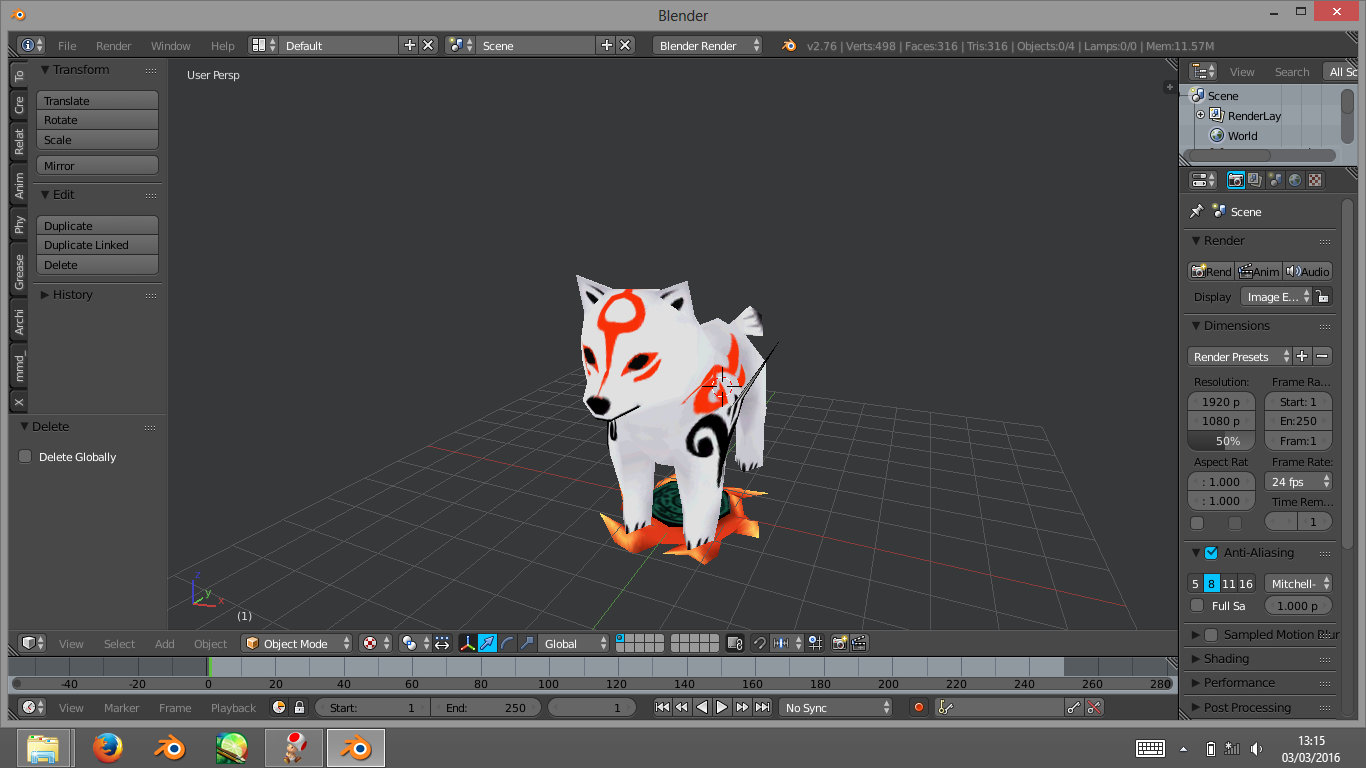Open the Help menu
This screenshot has width=1366, height=768.
[223, 45]
